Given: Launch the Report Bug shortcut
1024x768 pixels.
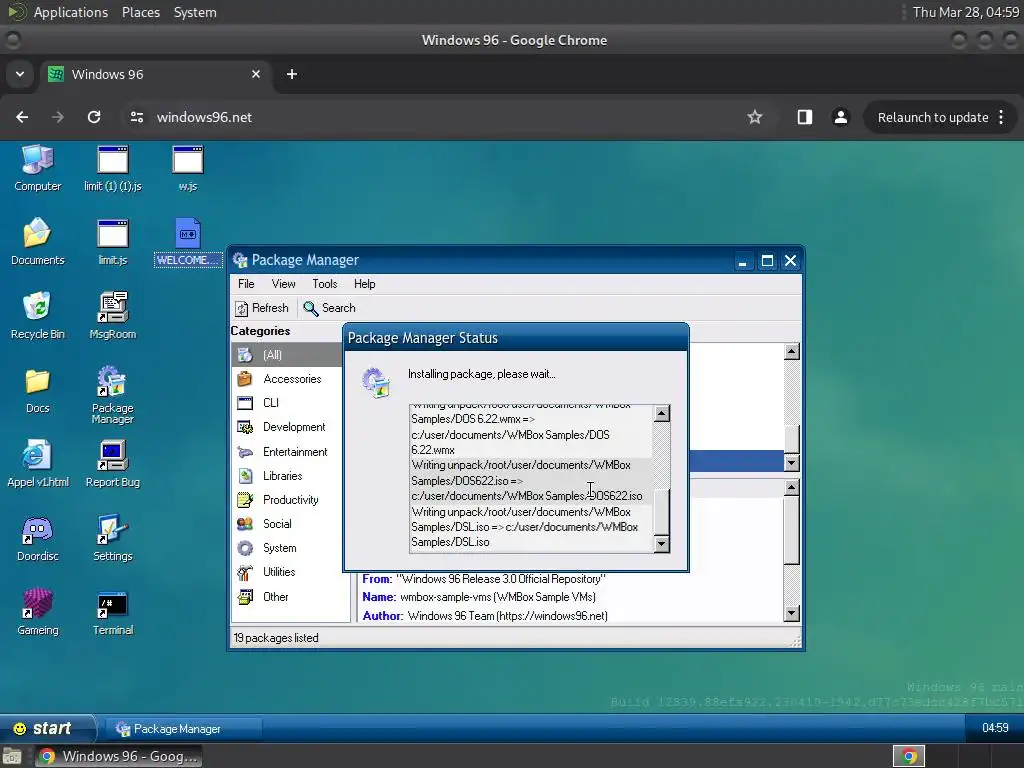Looking at the screenshot, I should click(x=112, y=464).
